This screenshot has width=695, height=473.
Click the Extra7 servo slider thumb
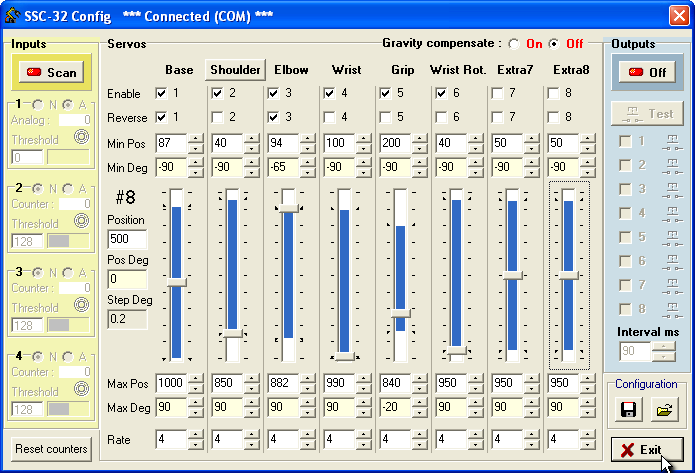click(x=512, y=275)
